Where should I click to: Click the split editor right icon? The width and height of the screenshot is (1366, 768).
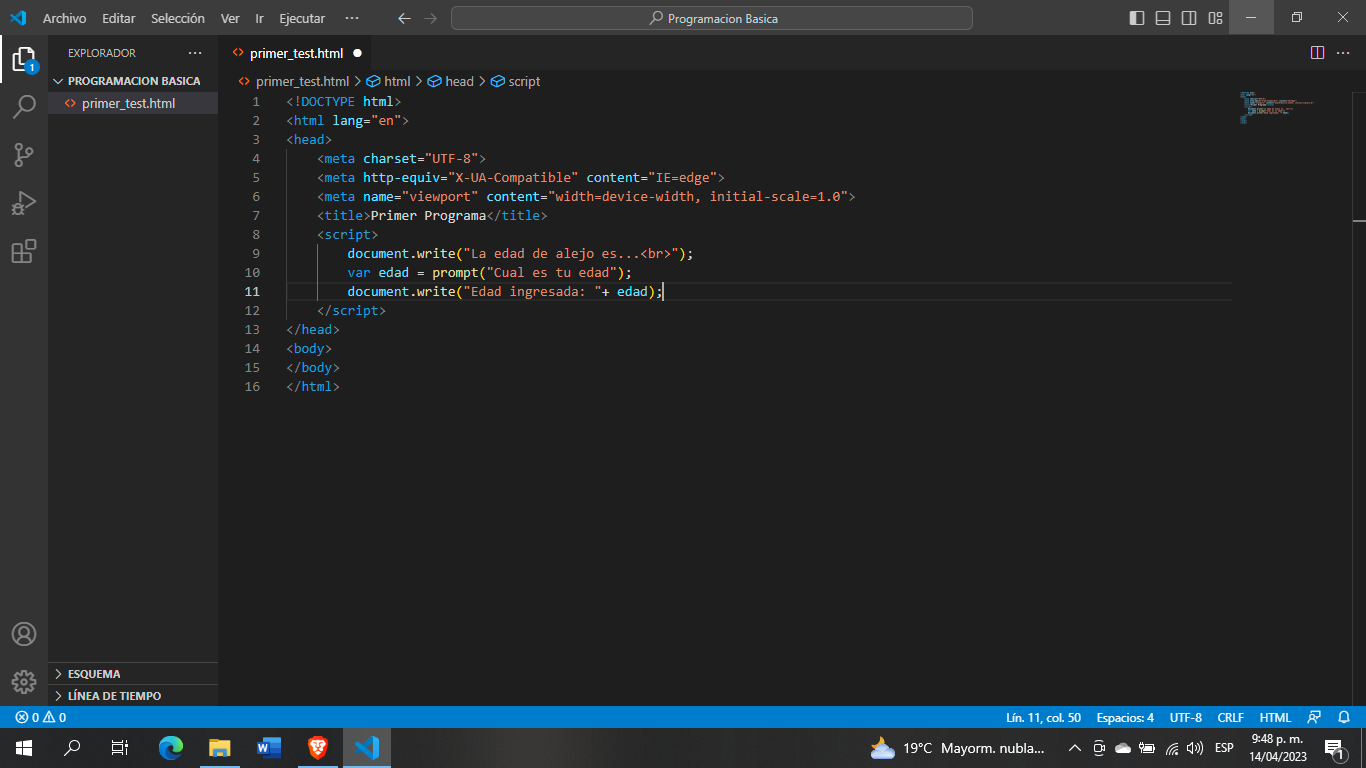(1317, 53)
